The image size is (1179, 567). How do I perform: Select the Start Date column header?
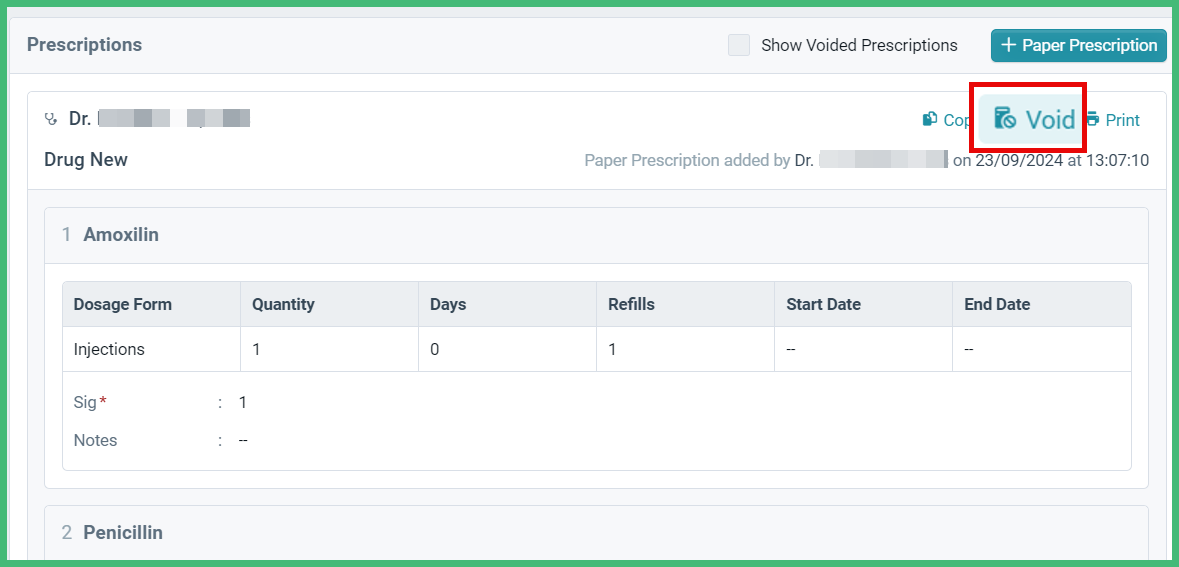click(x=823, y=305)
